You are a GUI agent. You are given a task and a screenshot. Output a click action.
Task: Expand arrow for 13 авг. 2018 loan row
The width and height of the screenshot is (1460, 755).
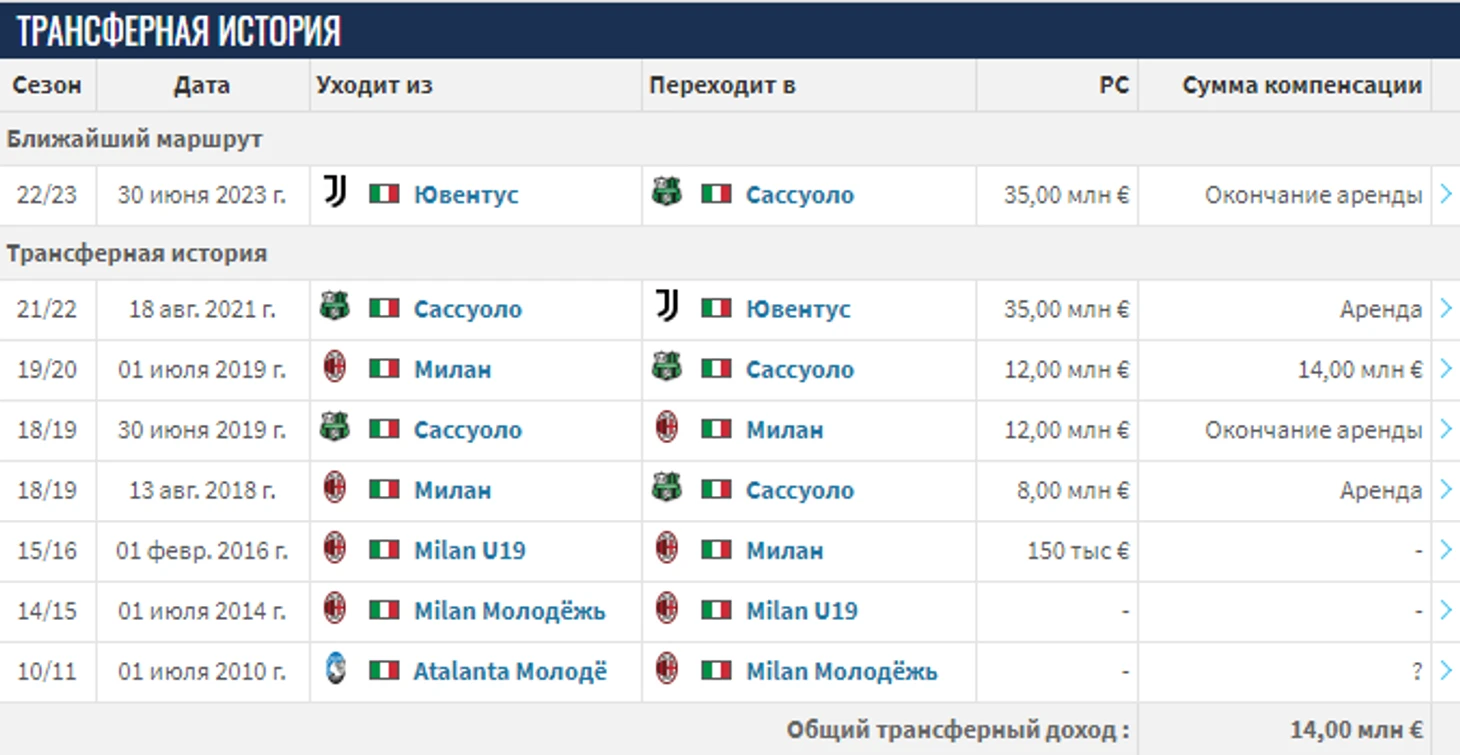1446,490
